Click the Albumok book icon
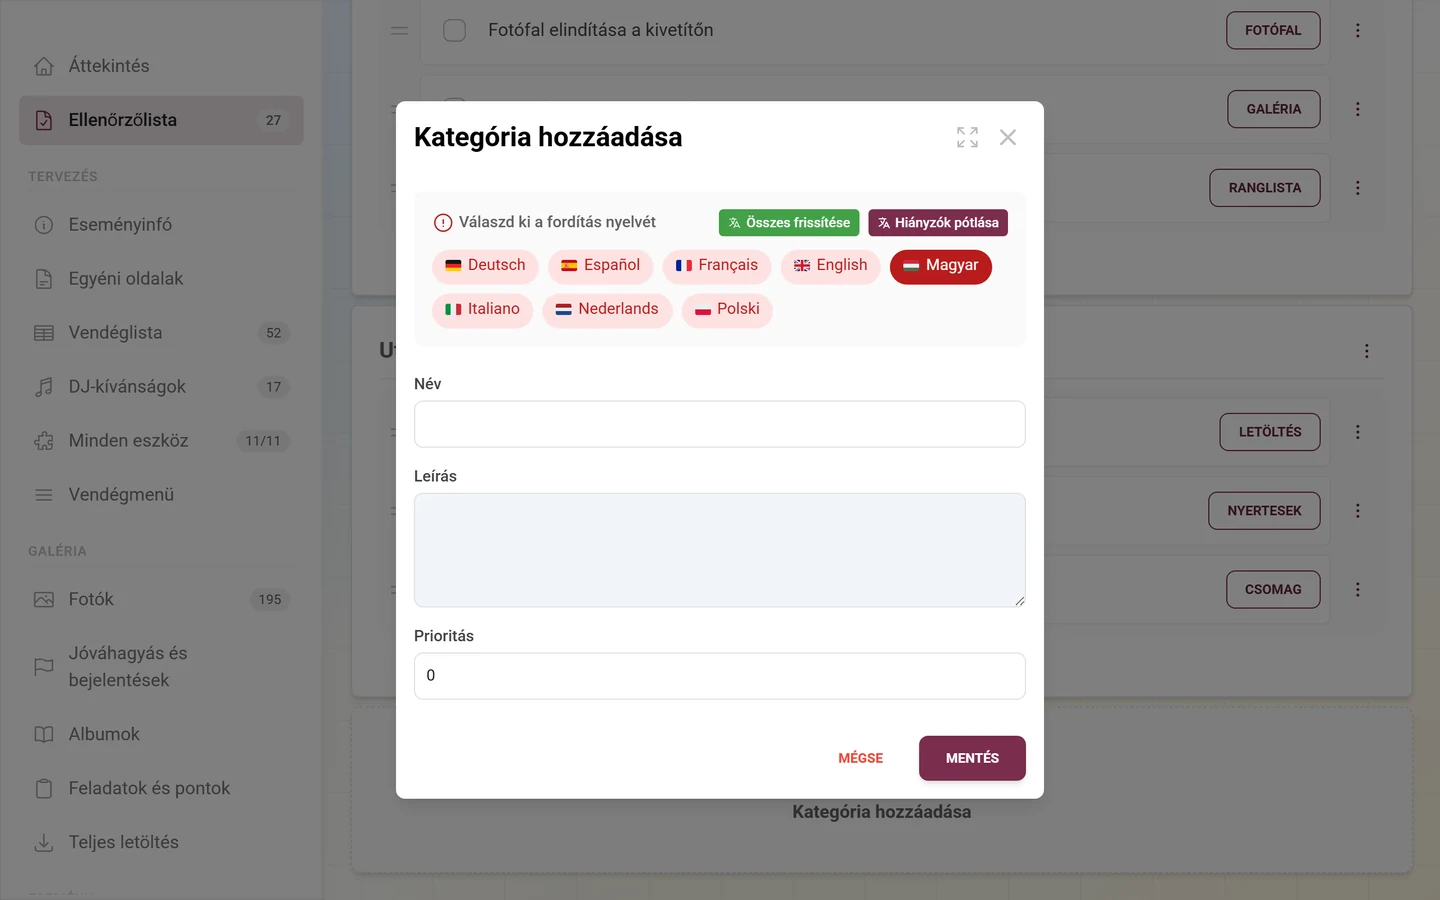The height and width of the screenshot is (900, 1440). click(x=44, y=735)
